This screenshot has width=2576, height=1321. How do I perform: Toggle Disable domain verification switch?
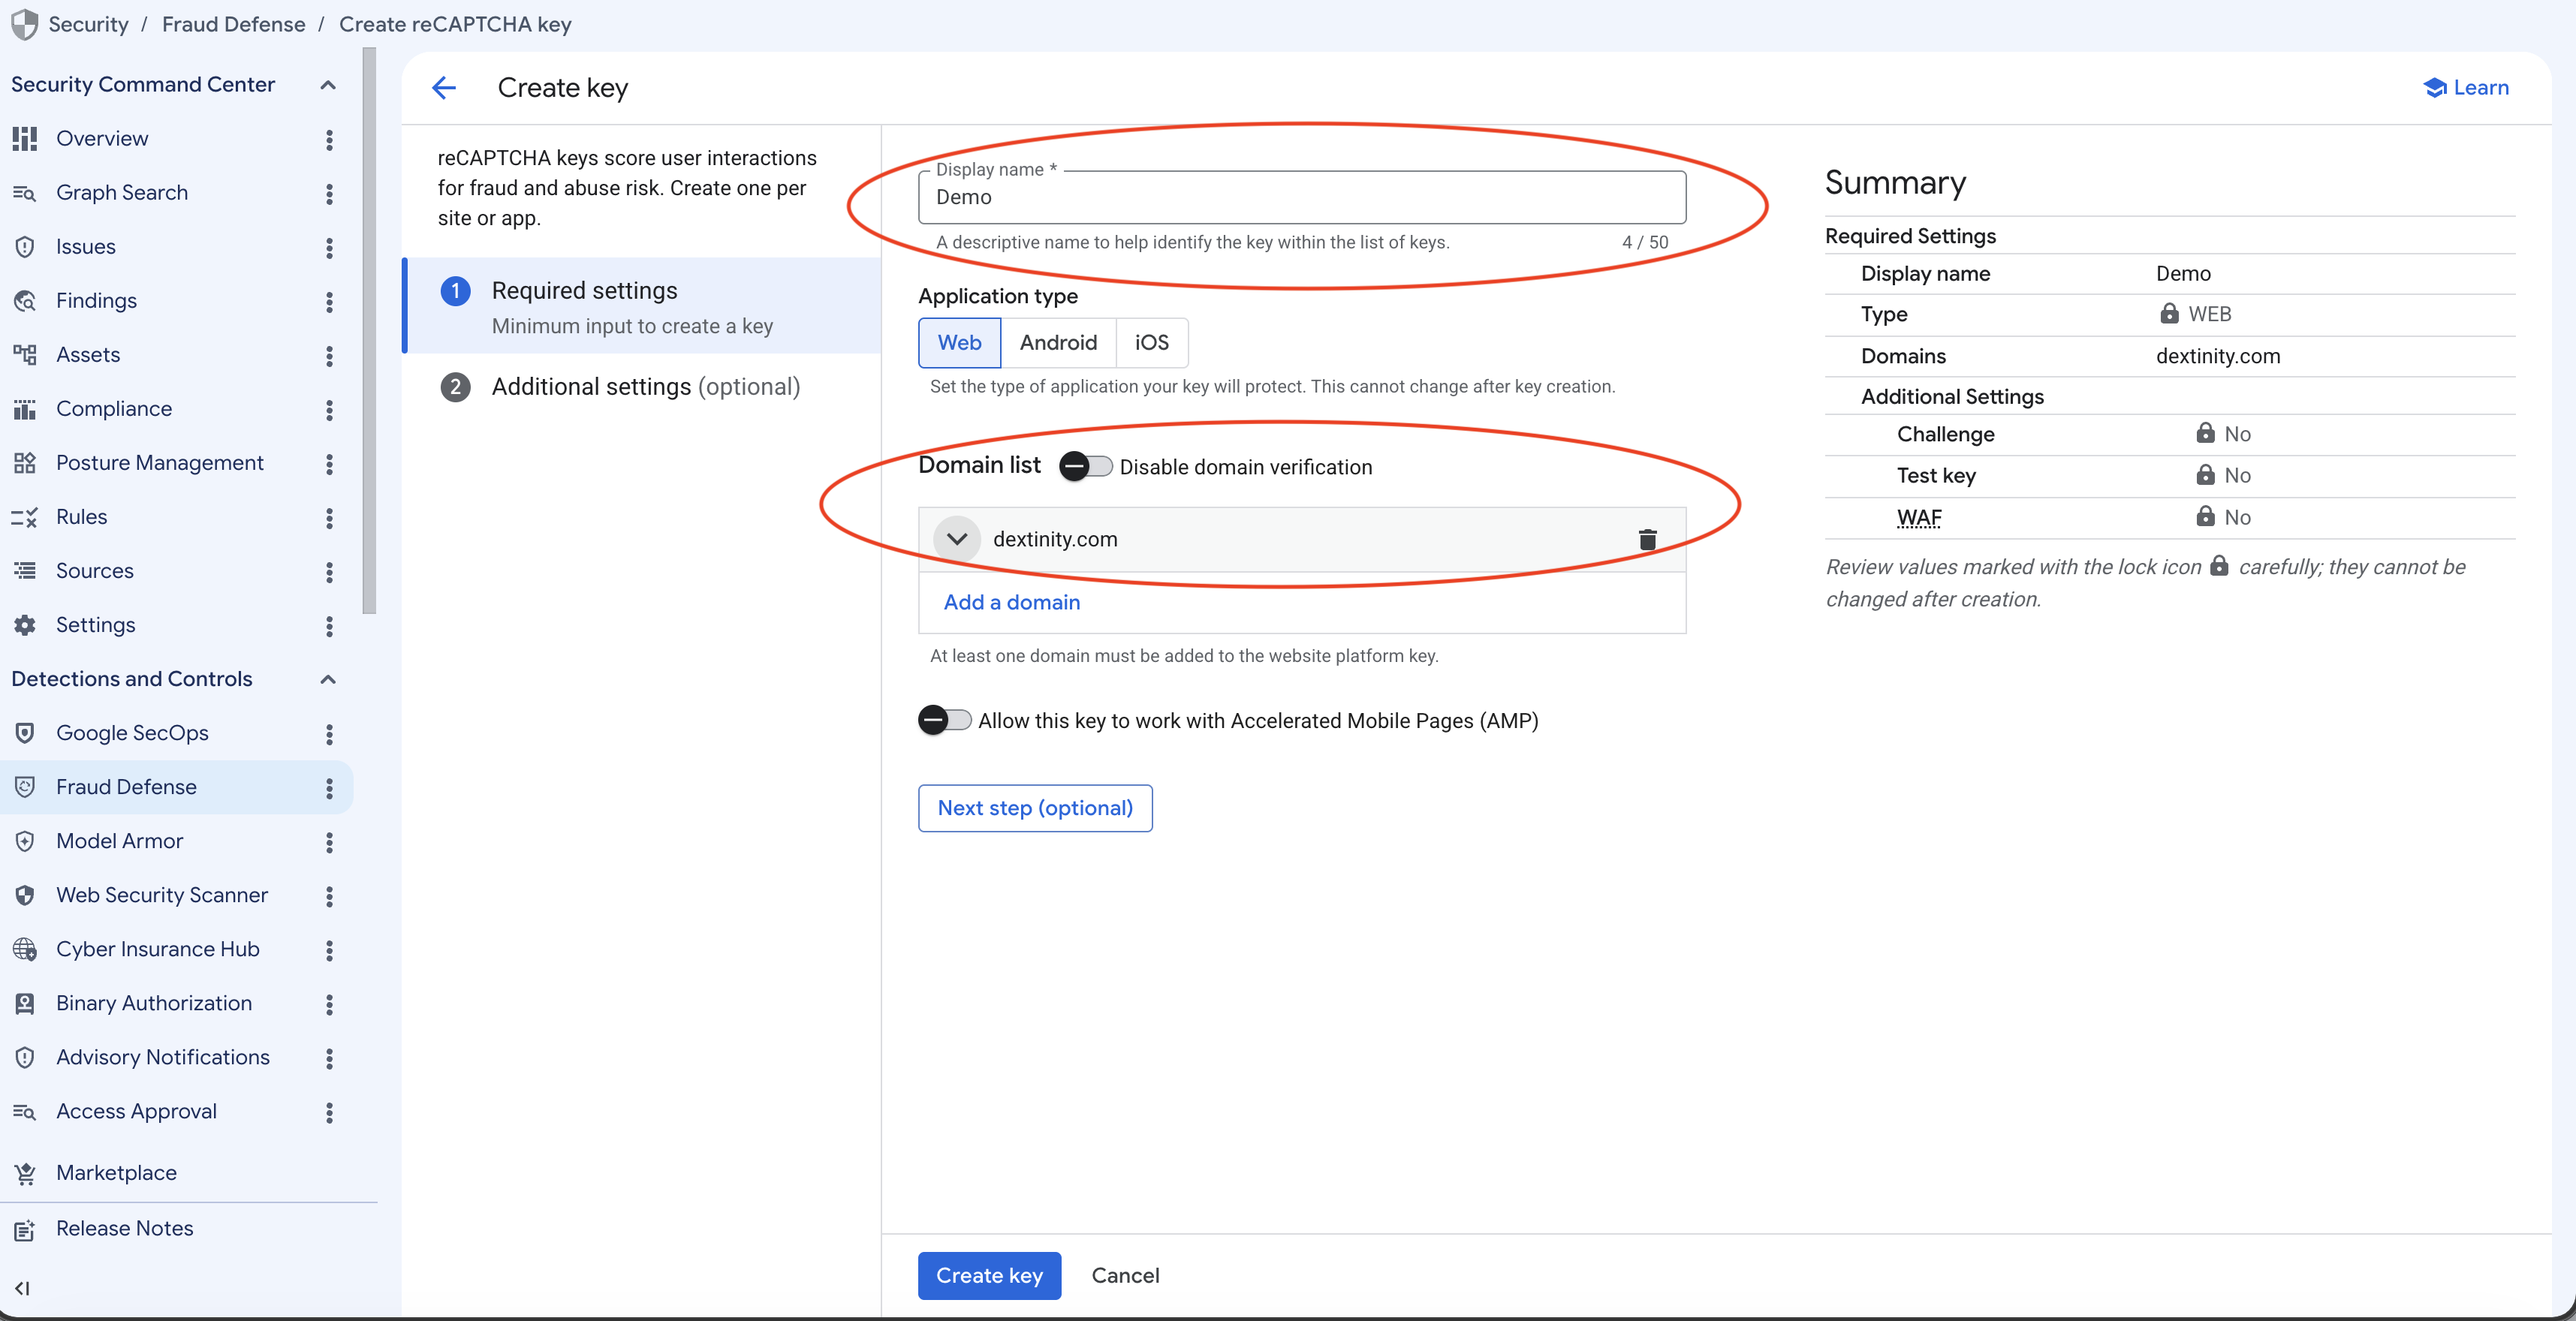pyautogui.click(x=1085, y=466)
